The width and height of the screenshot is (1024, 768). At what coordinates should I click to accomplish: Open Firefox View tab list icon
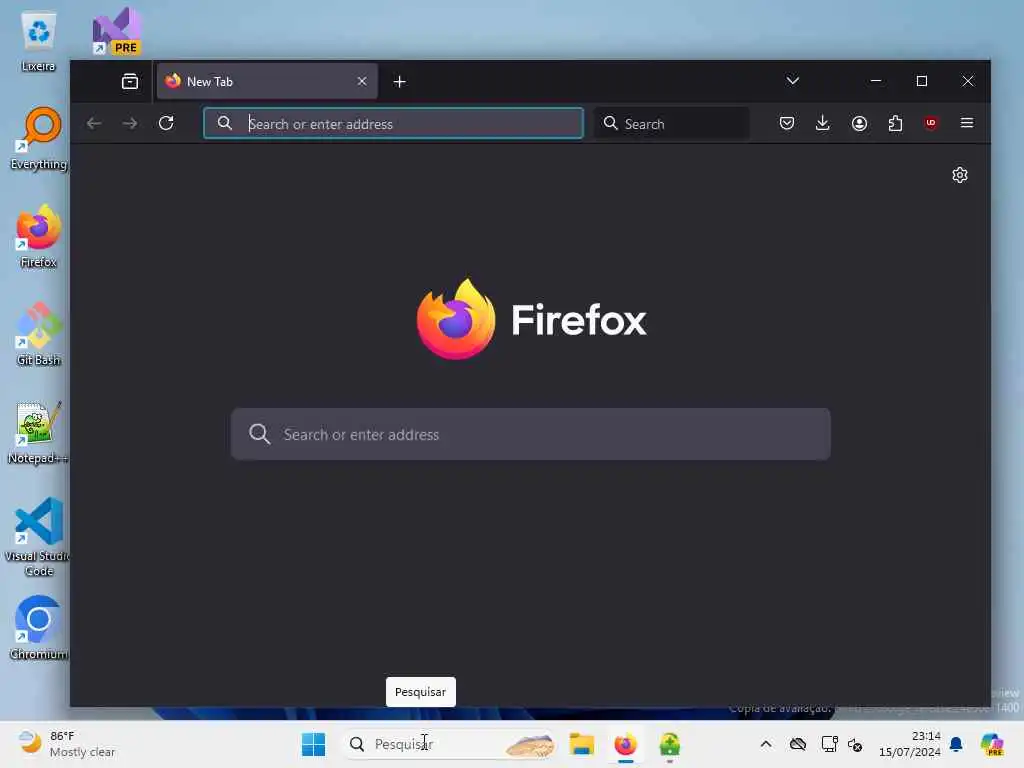[130, 82]
